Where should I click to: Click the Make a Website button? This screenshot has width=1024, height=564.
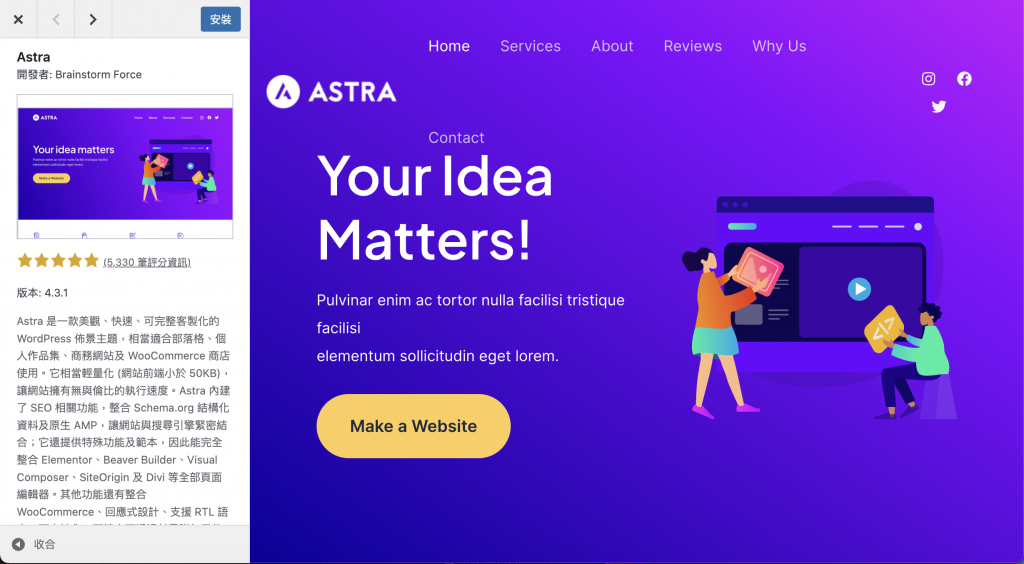[413, 426]
